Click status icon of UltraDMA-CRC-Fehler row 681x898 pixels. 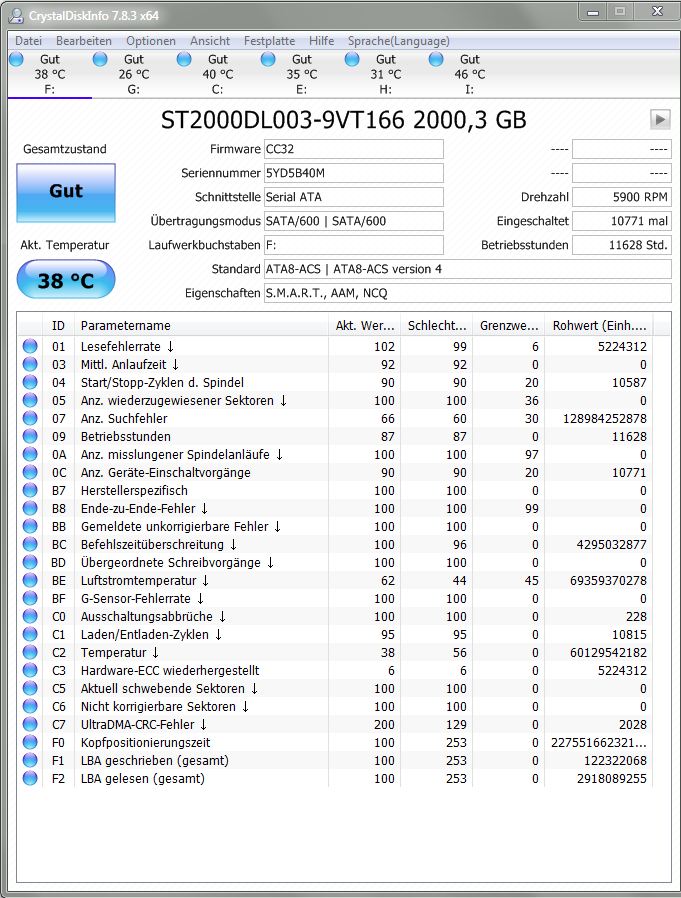pos(30,724)
